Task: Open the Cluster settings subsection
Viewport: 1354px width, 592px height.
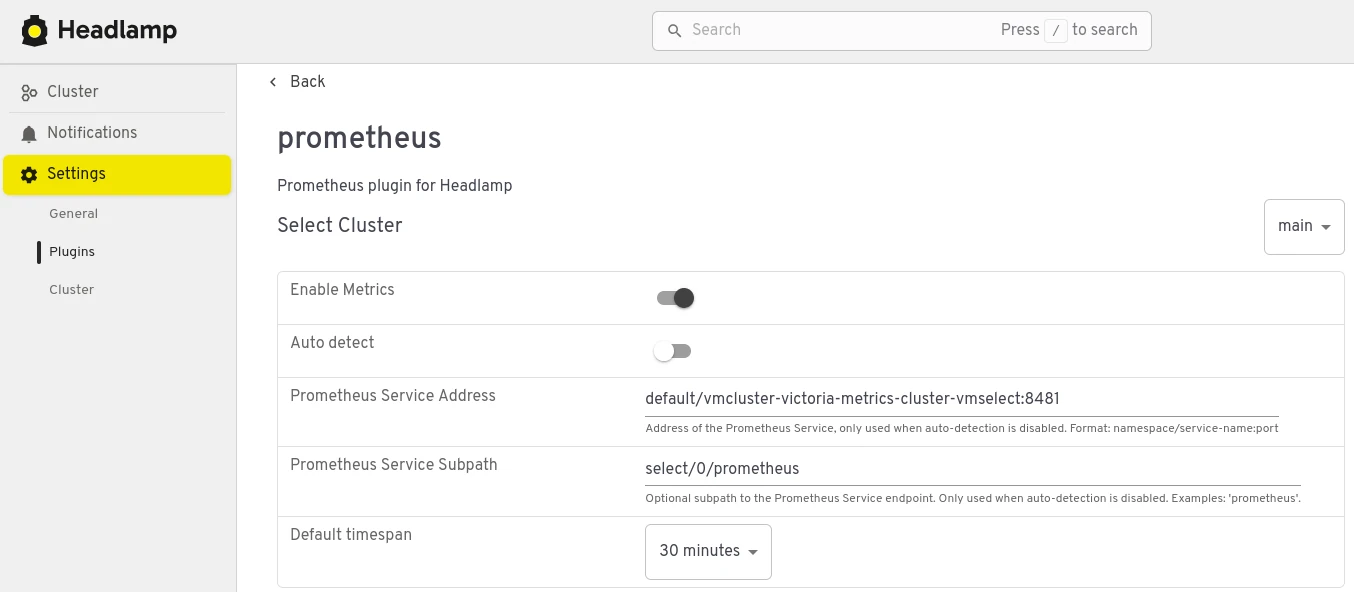Action: (x=71, y=289)
